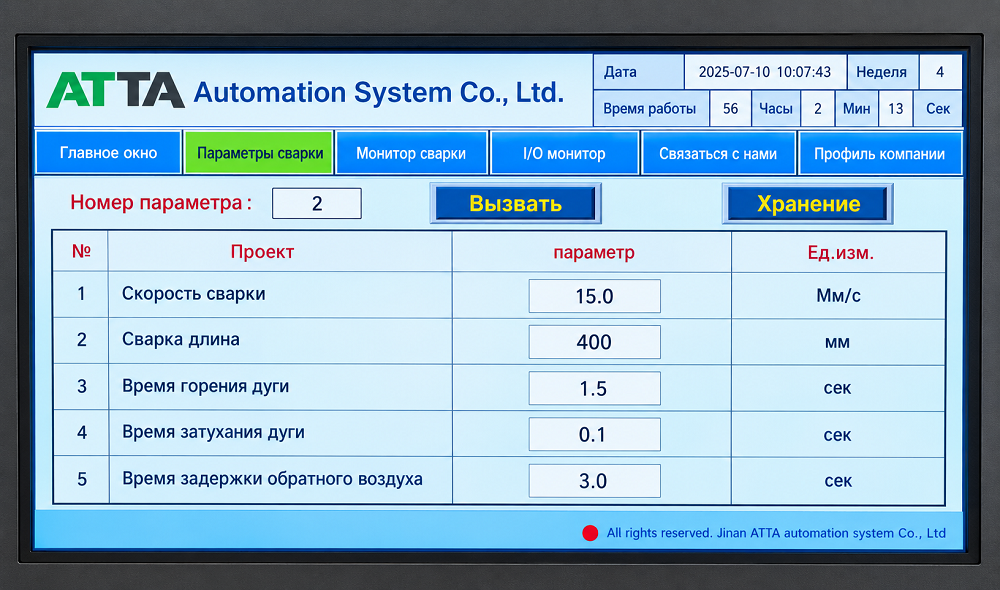This screenshot has width=1000, height=590.
Task: Click the Дата label
Action: (x=620, y=72)
